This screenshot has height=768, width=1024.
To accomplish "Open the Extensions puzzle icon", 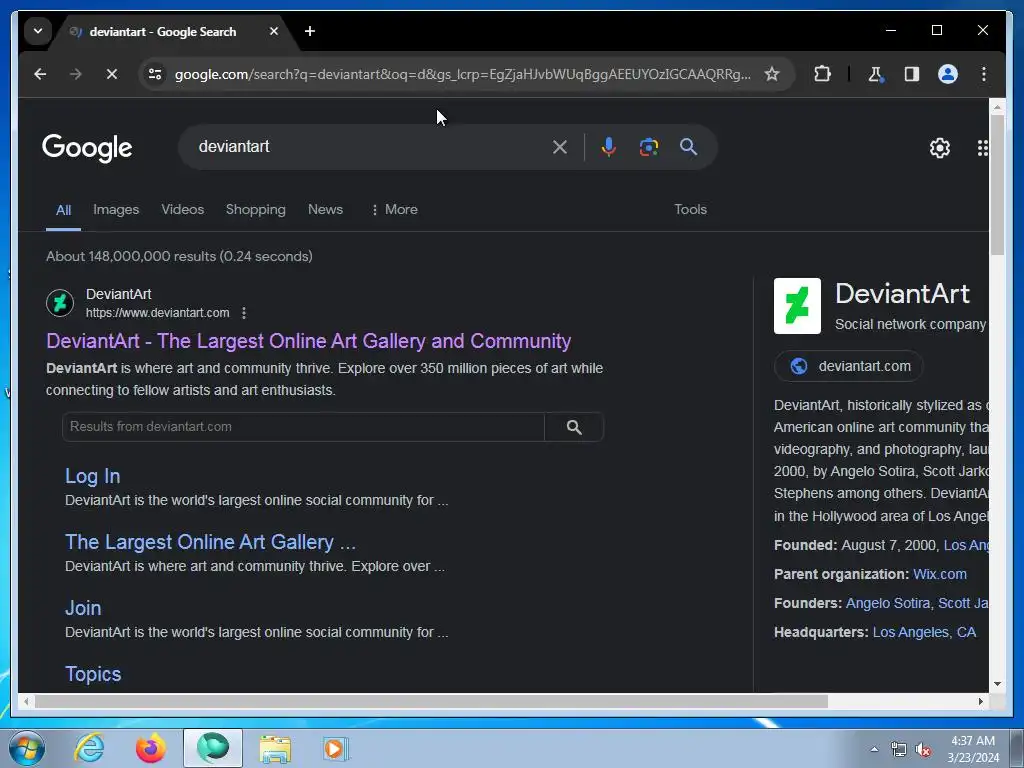I will click(822, 74).
